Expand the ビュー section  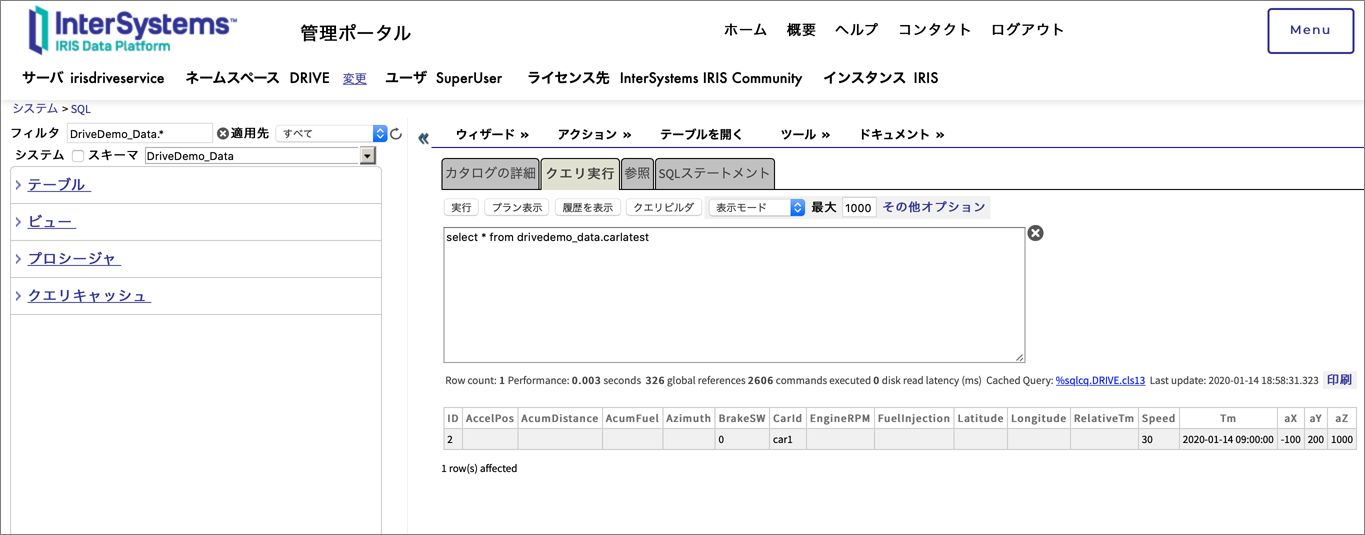click(x=18, y=222)
